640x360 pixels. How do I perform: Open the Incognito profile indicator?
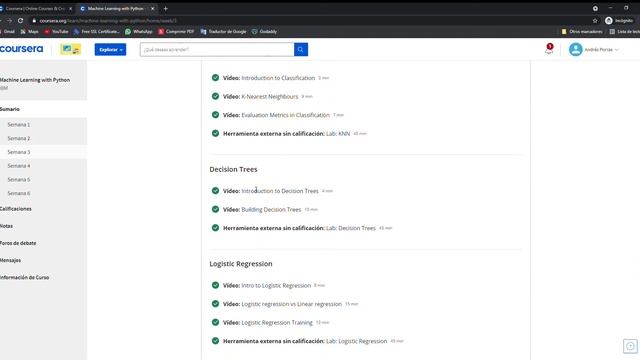[x=619, y=20]
